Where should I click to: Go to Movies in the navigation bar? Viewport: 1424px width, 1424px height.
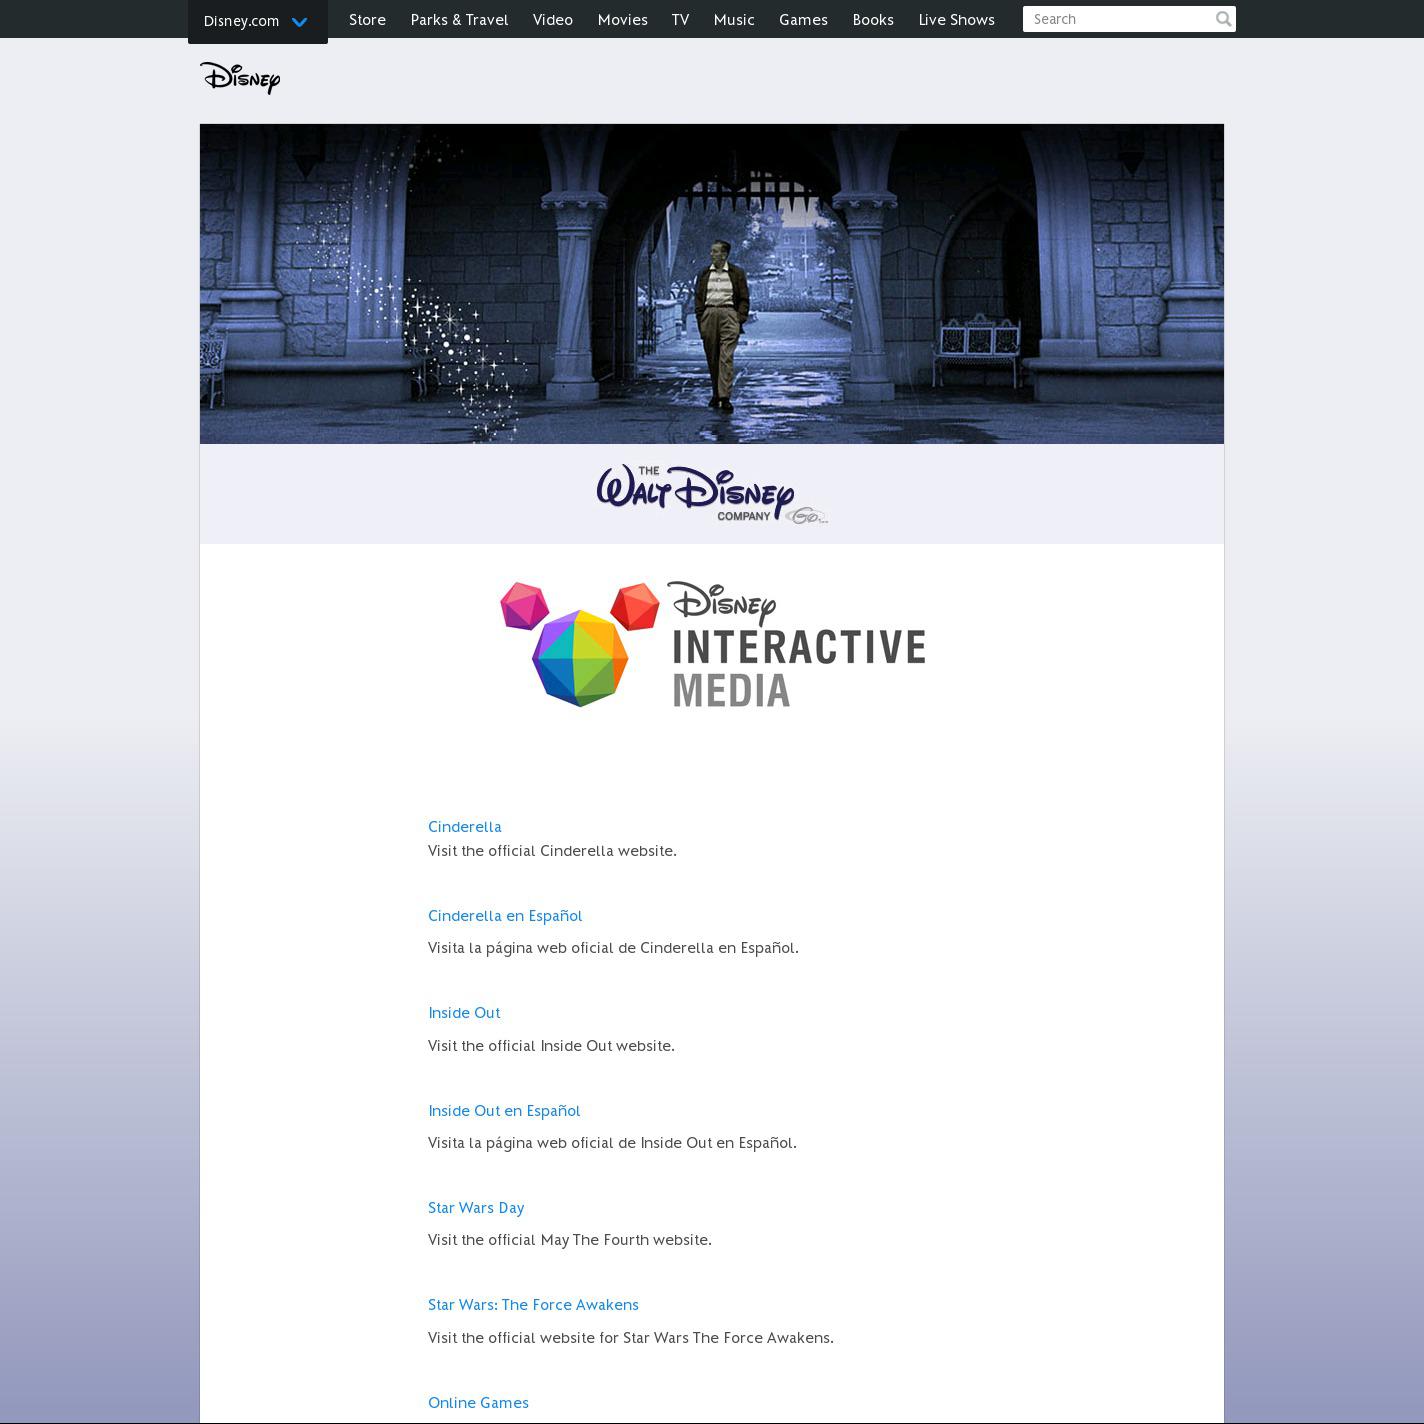[622, 20]
